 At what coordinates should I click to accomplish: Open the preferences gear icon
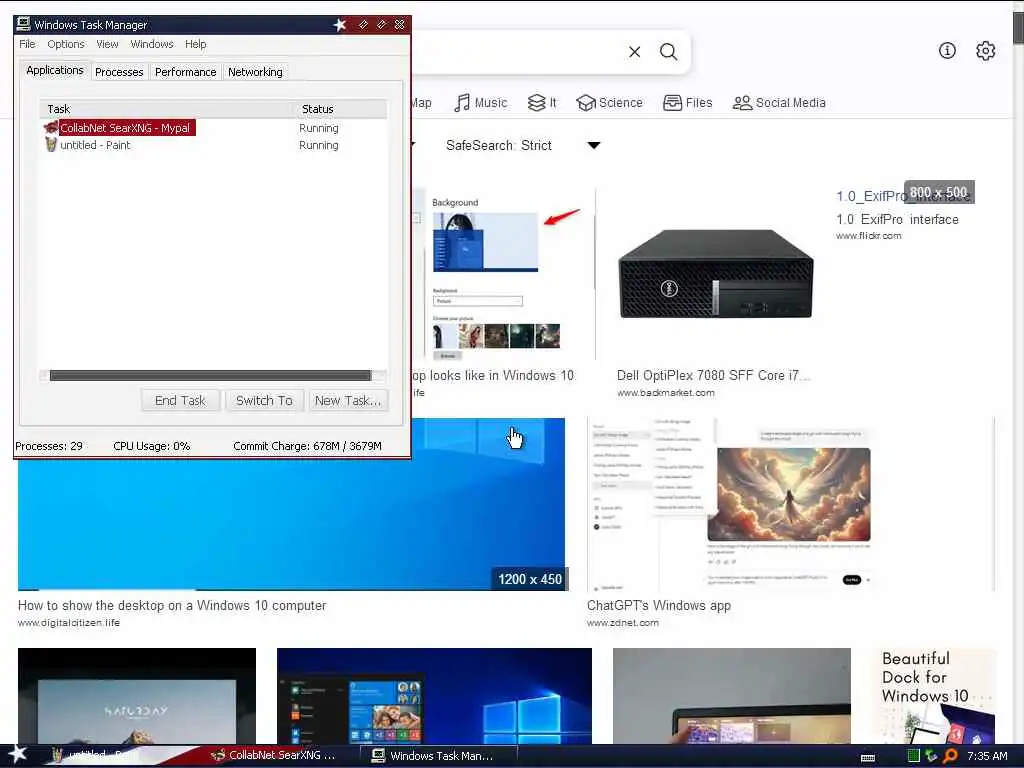pos(985,50)
